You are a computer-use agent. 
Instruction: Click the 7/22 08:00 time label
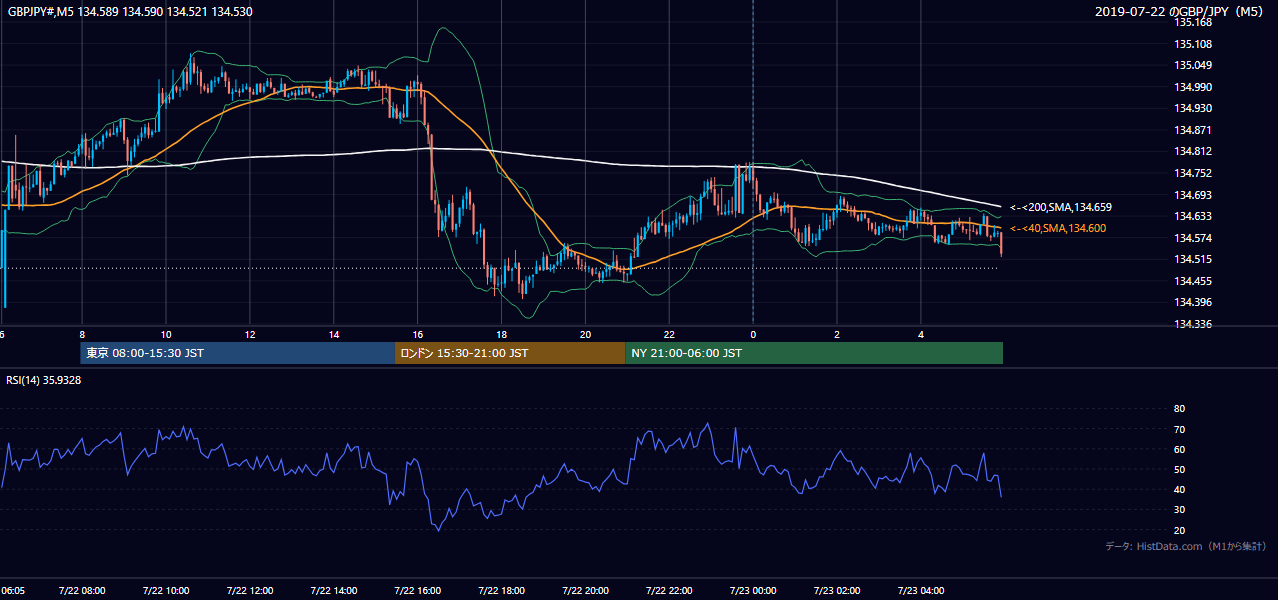tap(81, 590)
